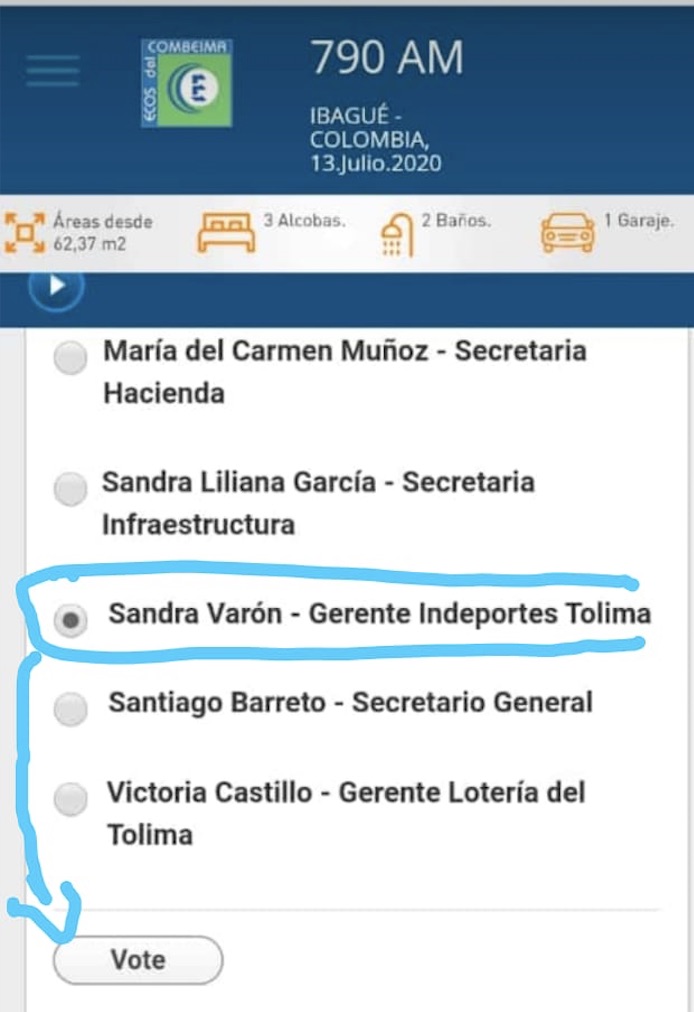Screen dimensions: 694x1012
Task: Select Santiago Barreto radio option
Action: [x=70, y=709]
